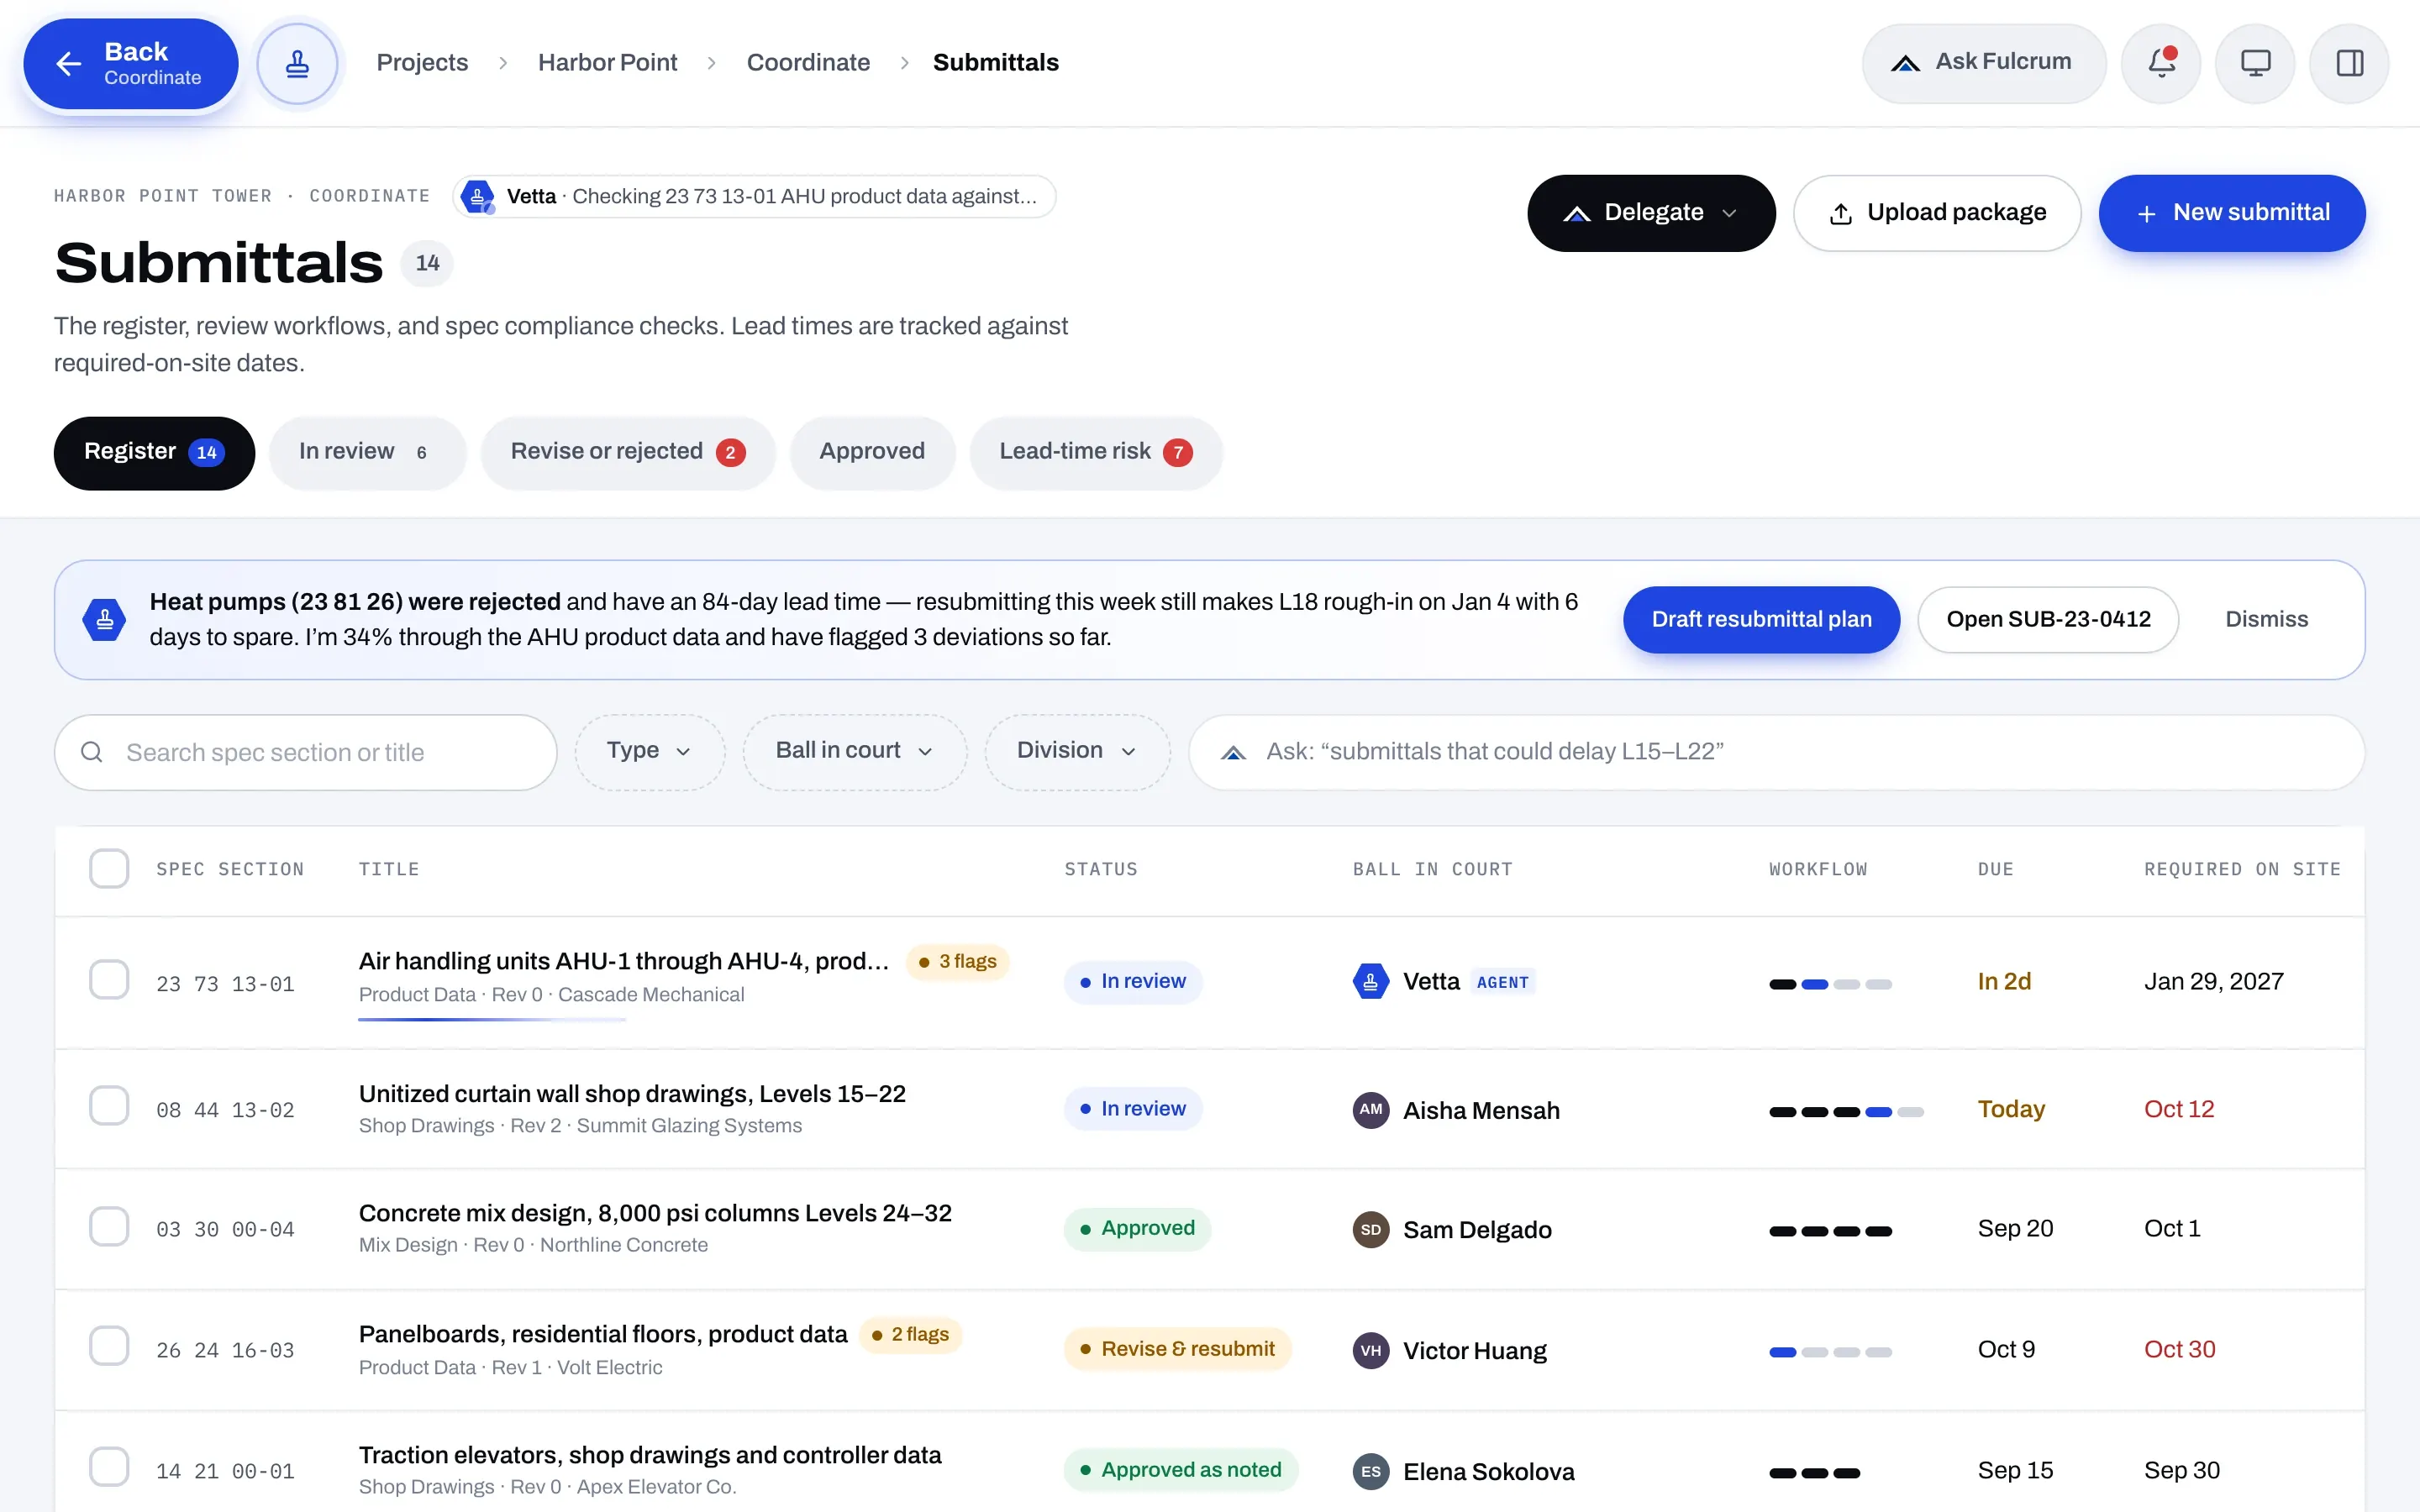The image size is (2420, 1512).
Task: Click Victor Huang's VH avatar
Action: tap(1371, 1351)
